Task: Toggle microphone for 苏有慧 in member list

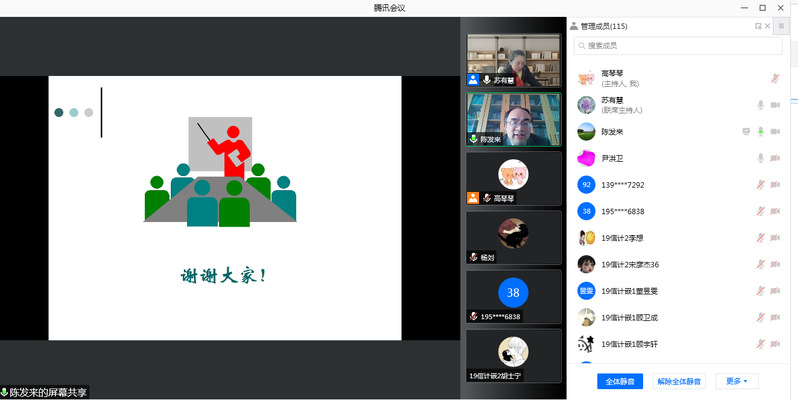Action: pos(761,105)
